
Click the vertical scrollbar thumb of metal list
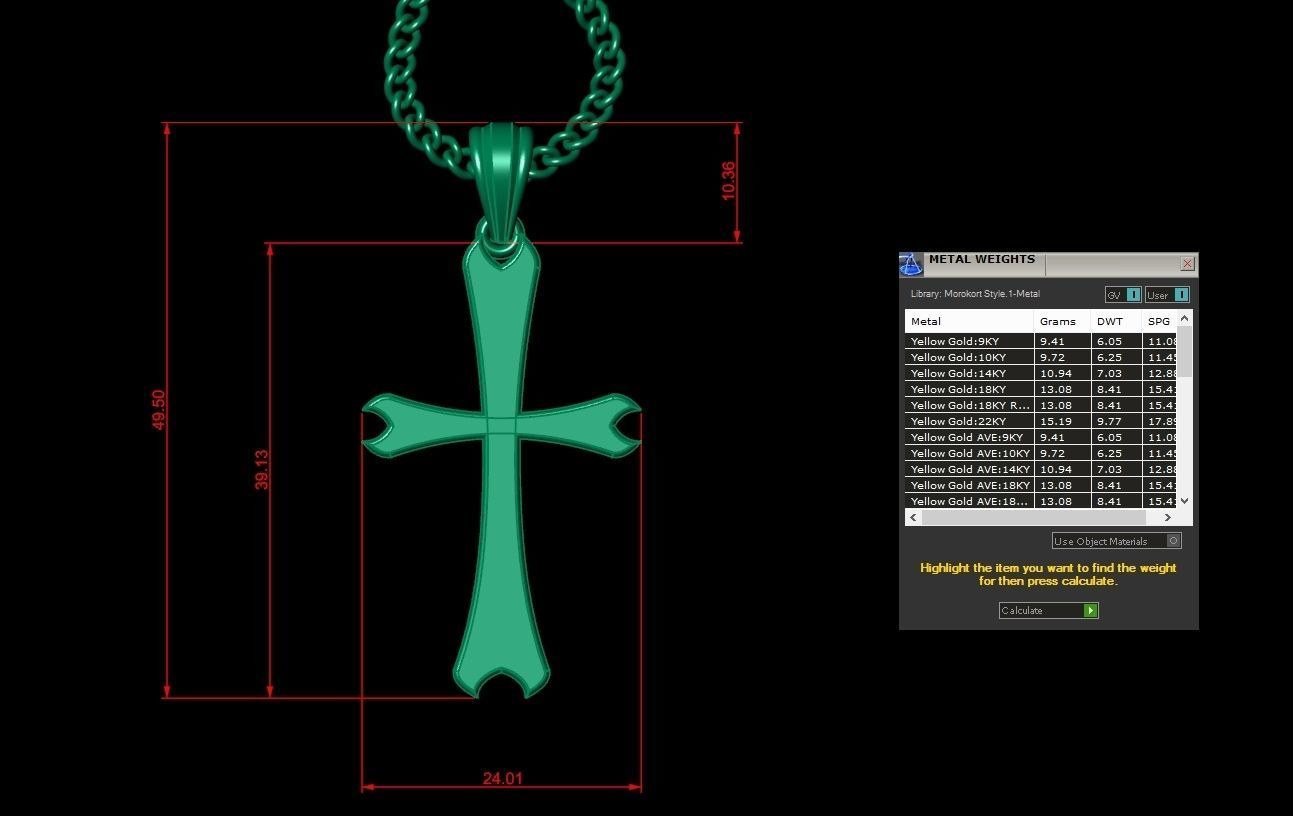[x=1184, y=352]
